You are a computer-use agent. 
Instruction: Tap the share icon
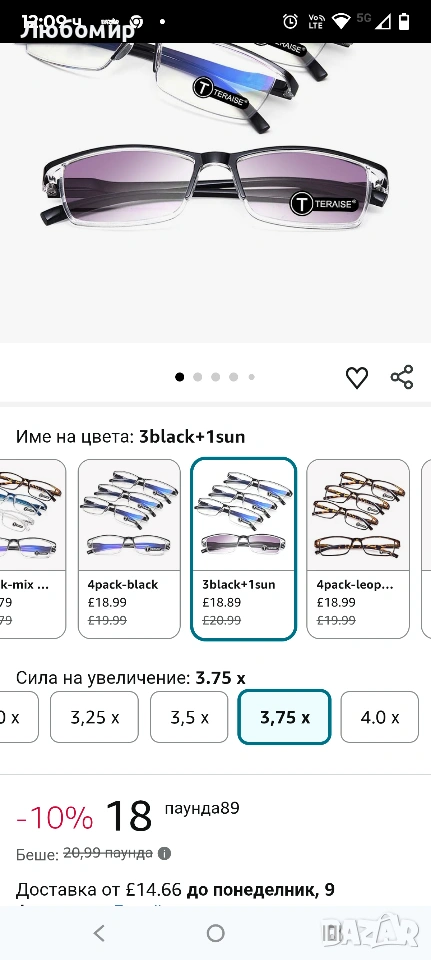tap(402, 377)
